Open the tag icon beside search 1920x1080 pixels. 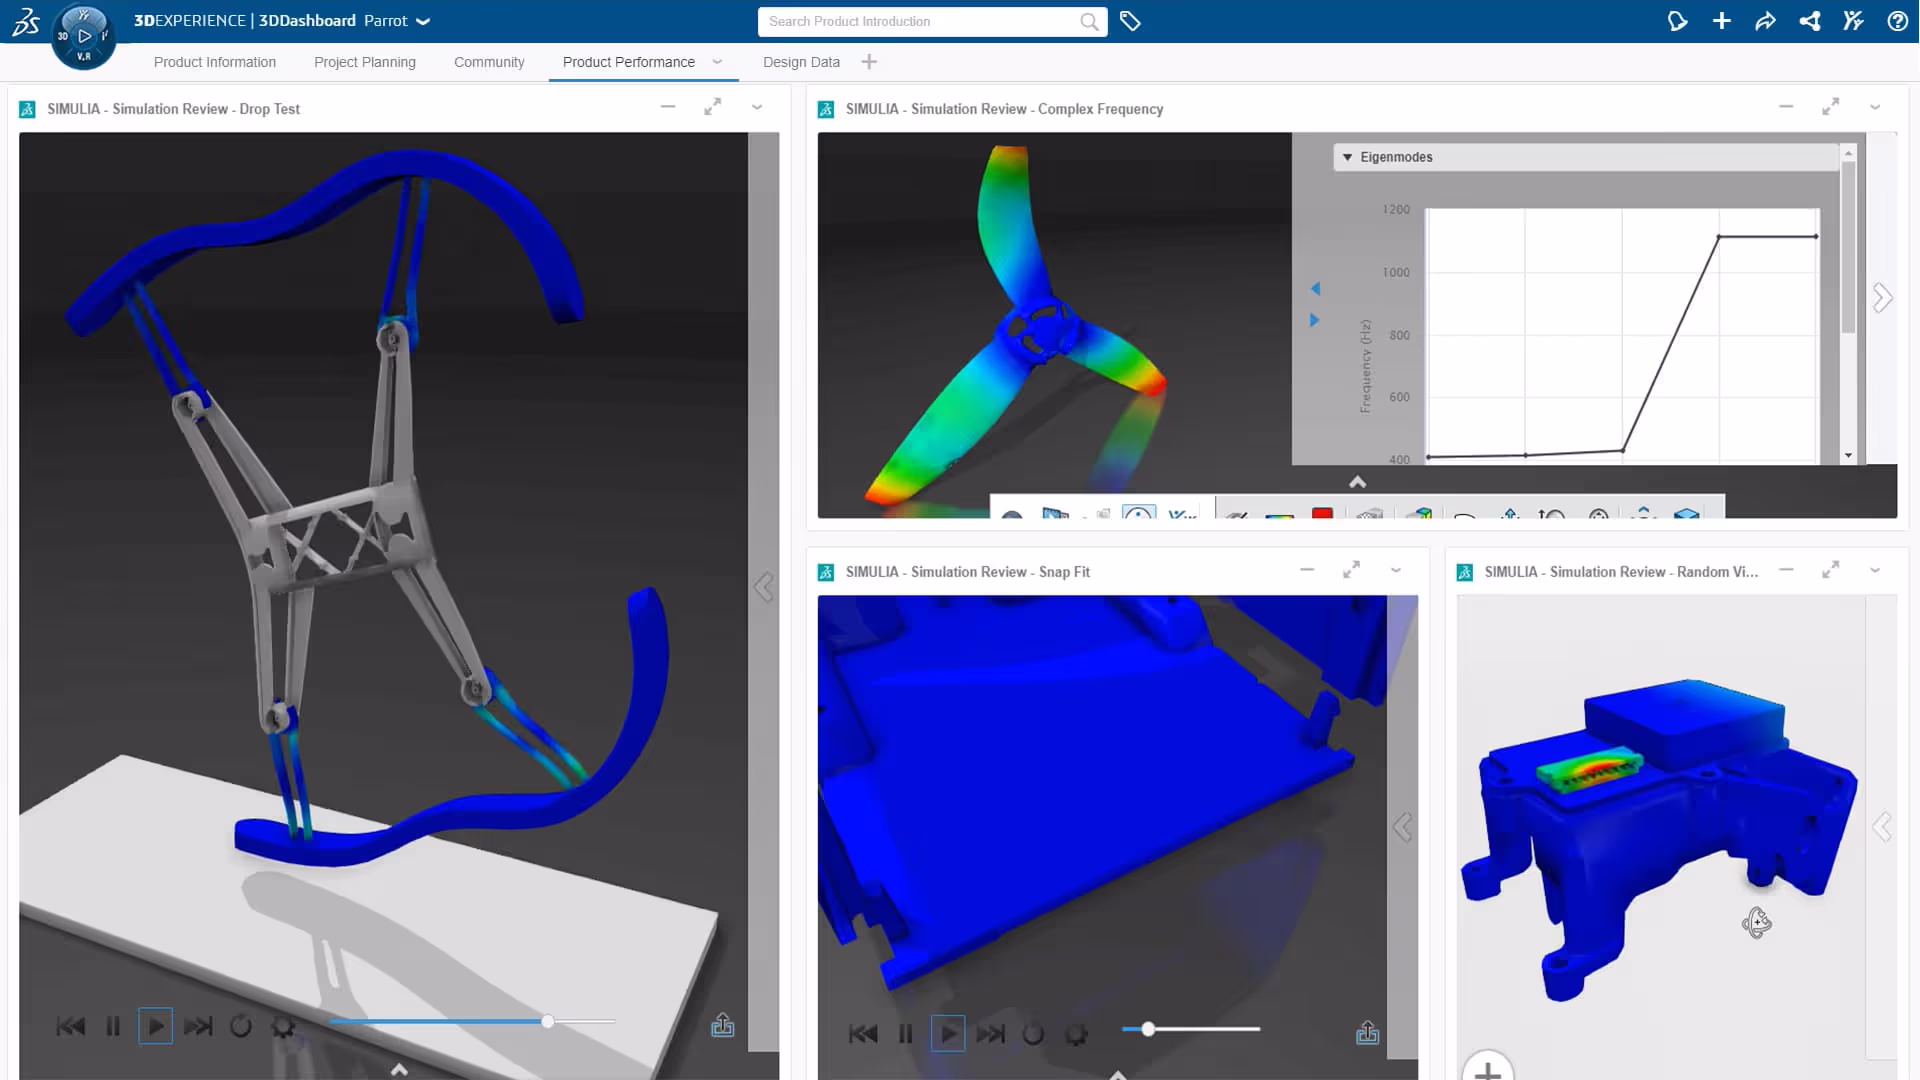(1130, 21)
